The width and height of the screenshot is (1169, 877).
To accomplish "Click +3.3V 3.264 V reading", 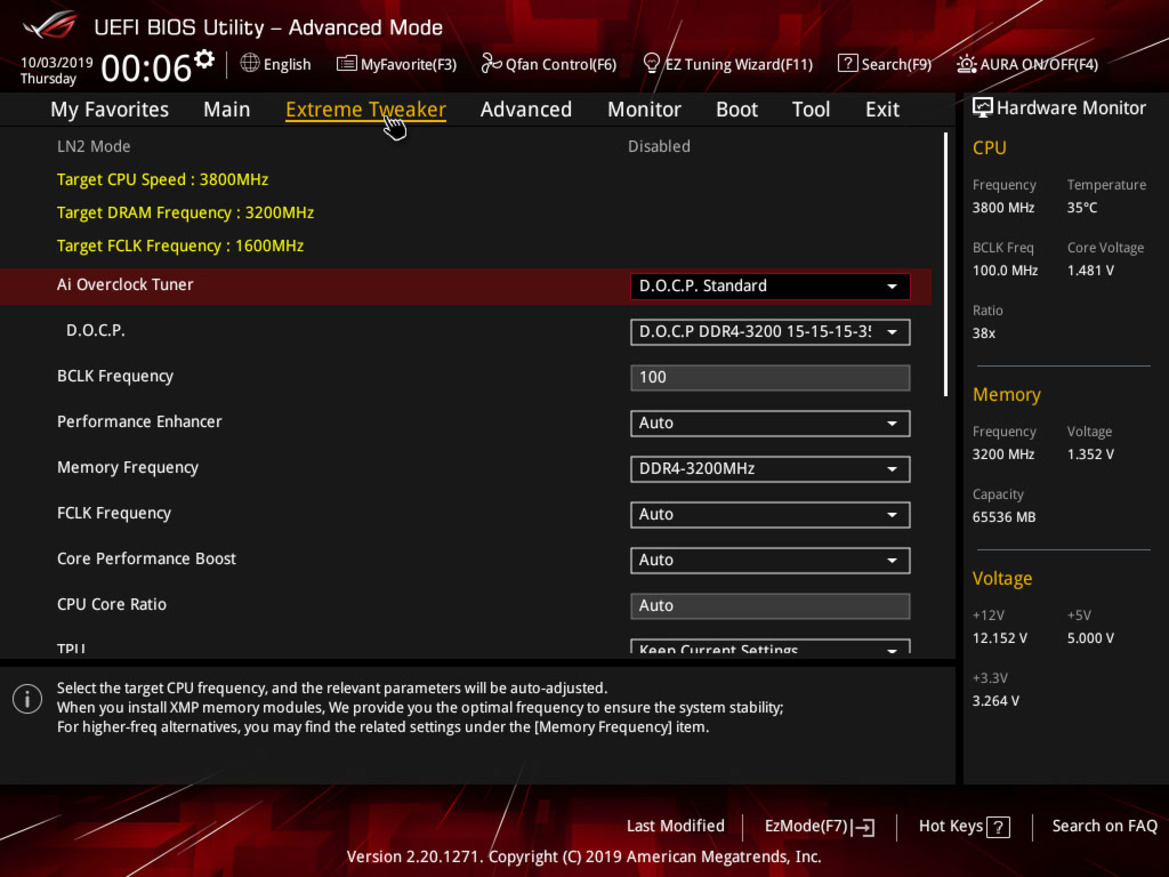I will point(995,701).
